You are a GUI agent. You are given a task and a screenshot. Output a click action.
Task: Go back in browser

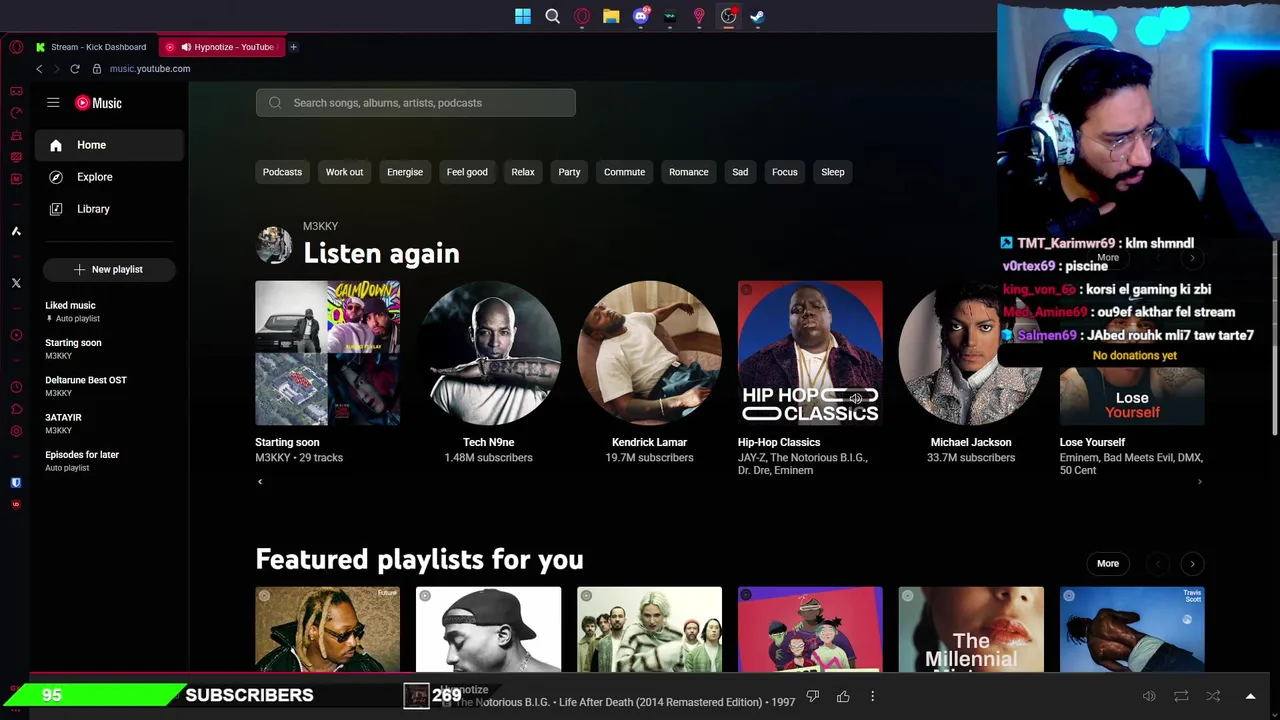click(39, 69)
